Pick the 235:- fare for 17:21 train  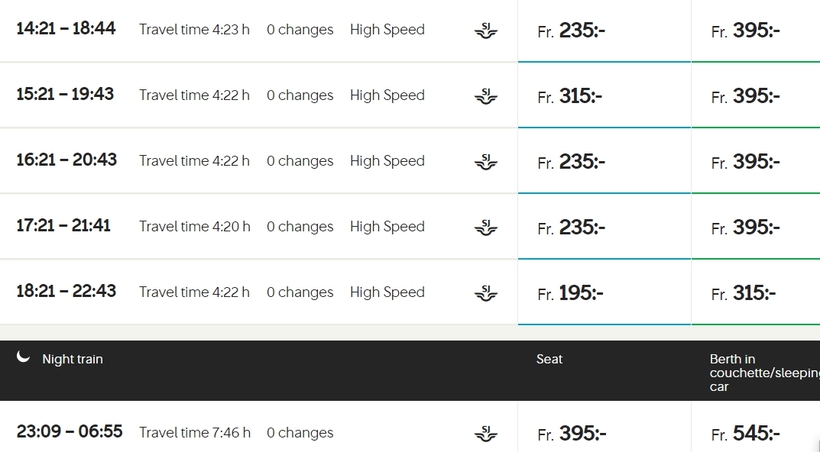pyautogui.click(x=605, y=227)
